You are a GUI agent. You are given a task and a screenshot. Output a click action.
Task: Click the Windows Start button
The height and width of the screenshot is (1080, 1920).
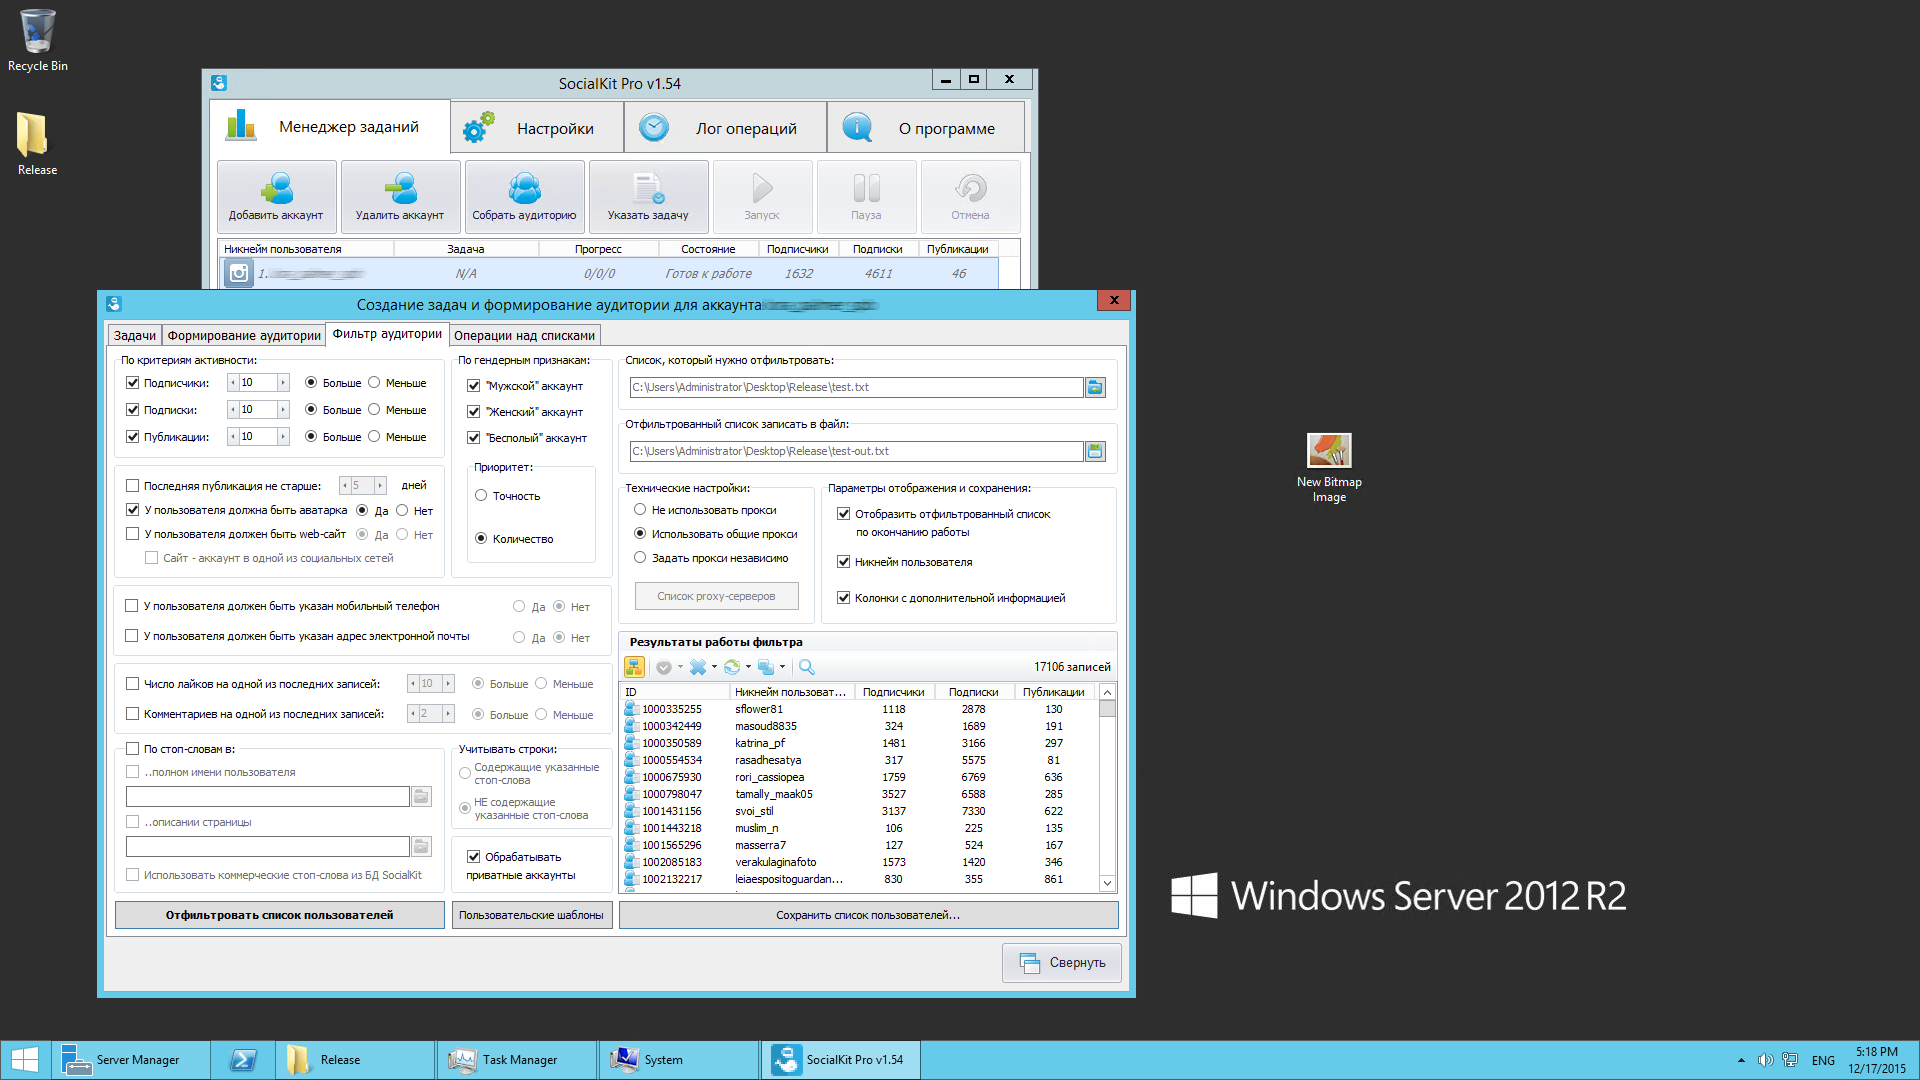[x=25, y=1060]
